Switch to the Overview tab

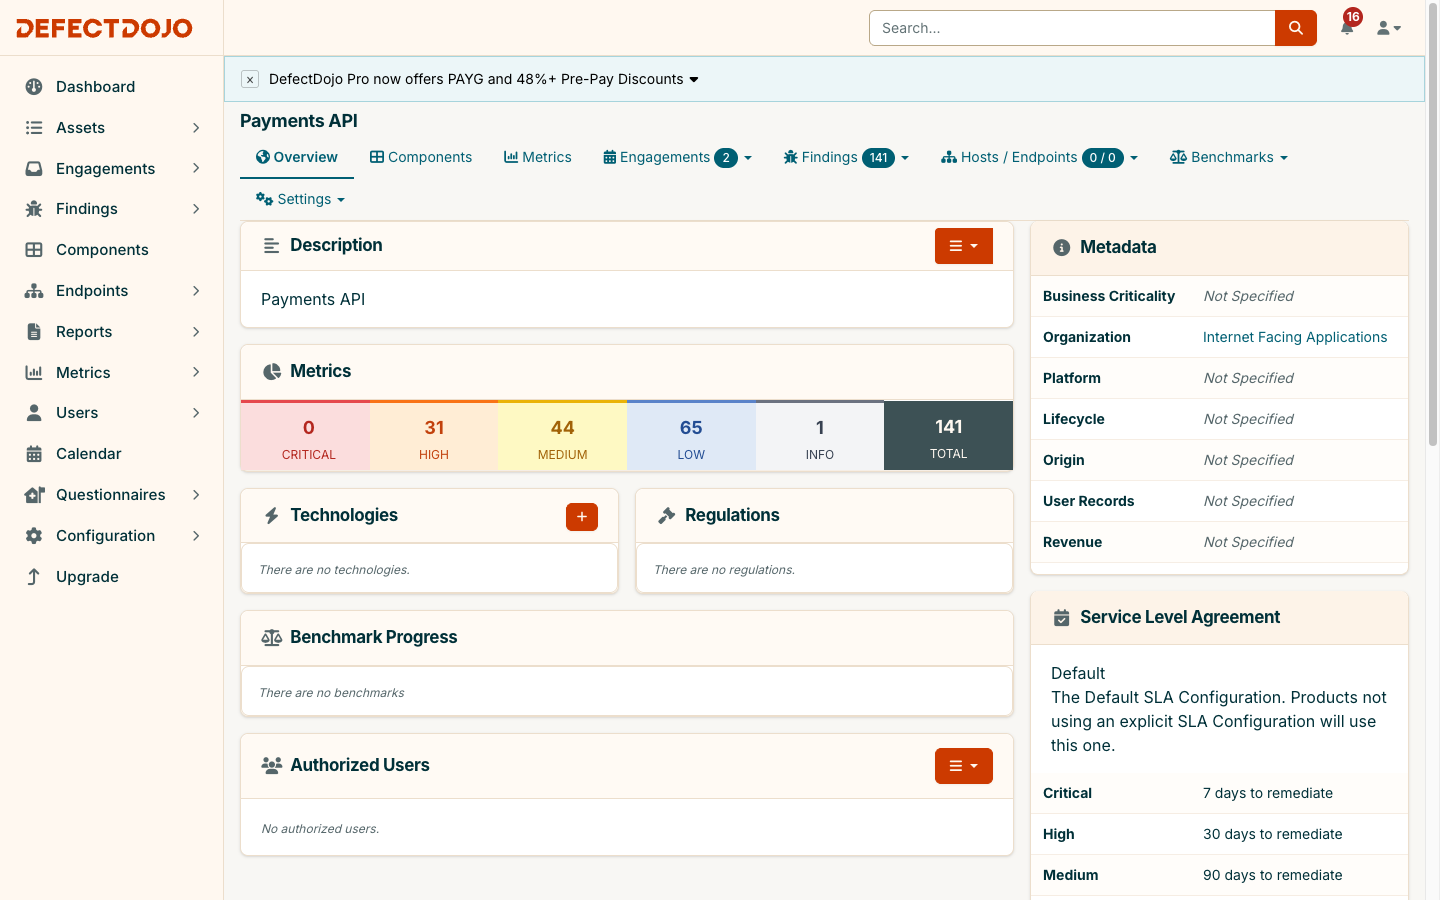(297, 157)
